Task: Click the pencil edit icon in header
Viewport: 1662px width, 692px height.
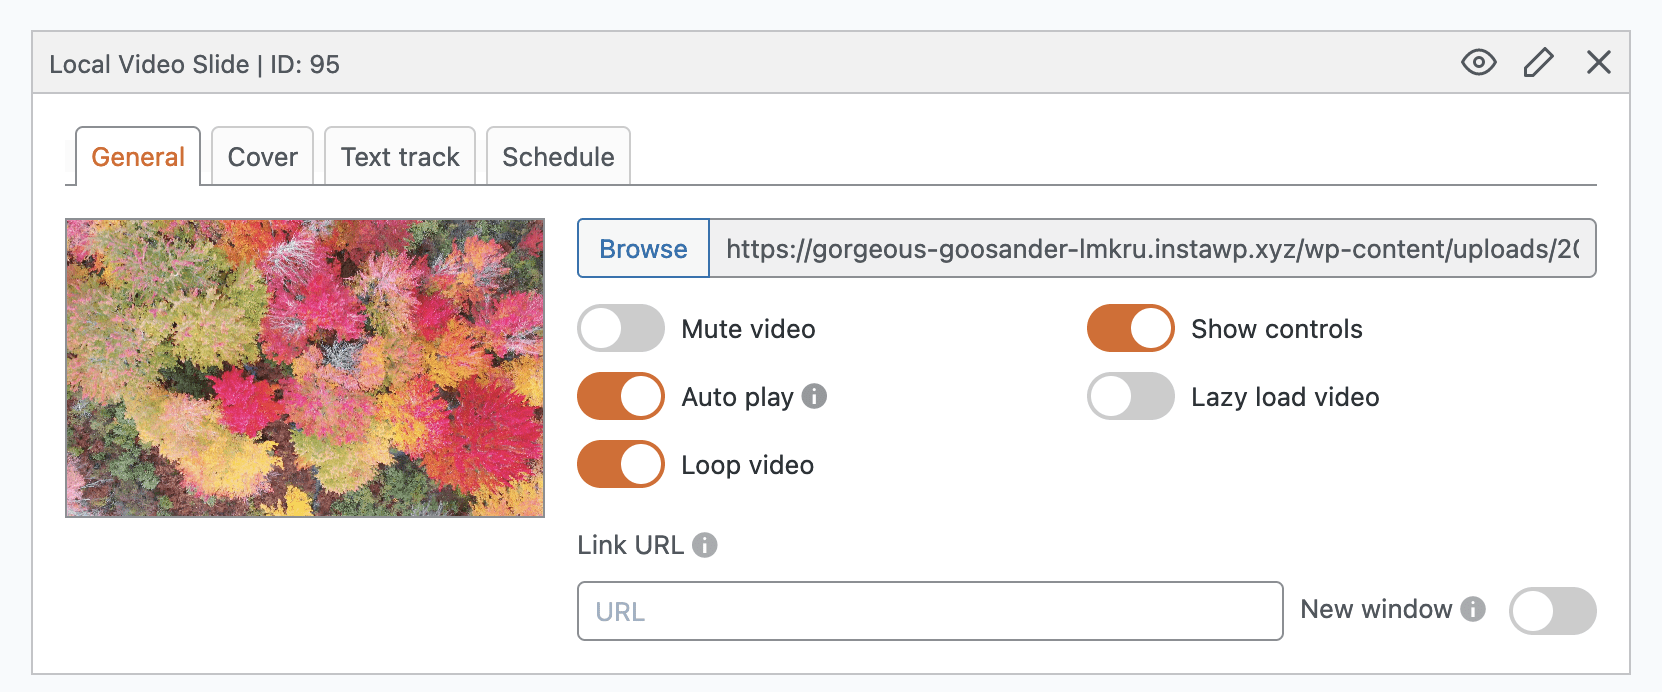Action: [x=1538, y=63]
